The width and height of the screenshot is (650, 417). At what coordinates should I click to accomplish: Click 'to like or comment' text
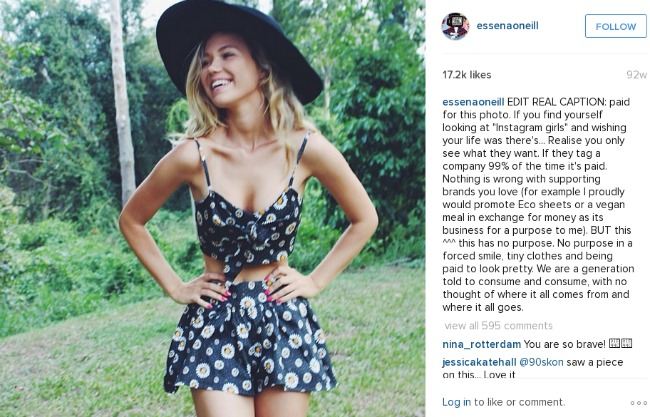[519, 402]
